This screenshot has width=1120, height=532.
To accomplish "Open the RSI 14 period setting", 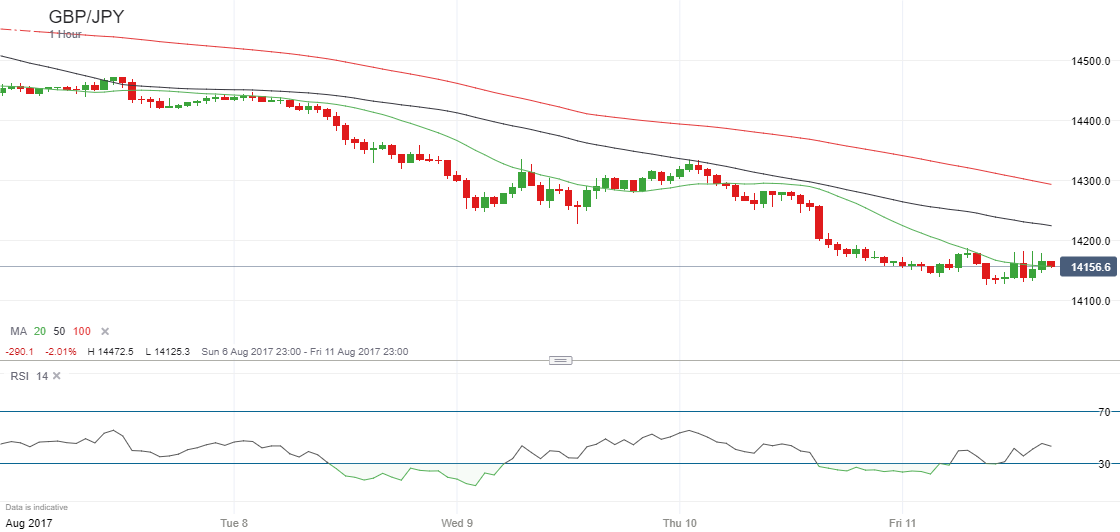I will 41,376.
